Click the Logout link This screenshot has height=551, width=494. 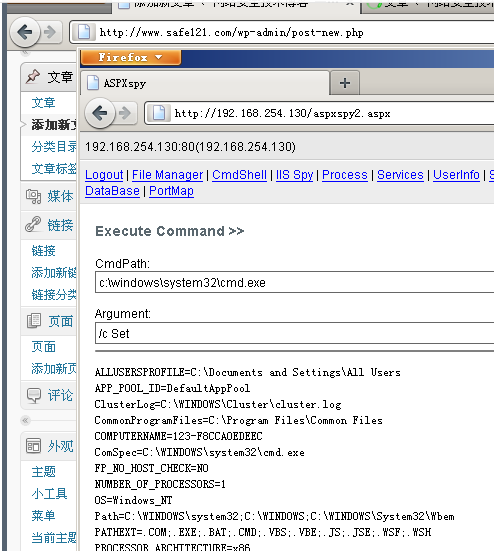[x=104, y=175]
